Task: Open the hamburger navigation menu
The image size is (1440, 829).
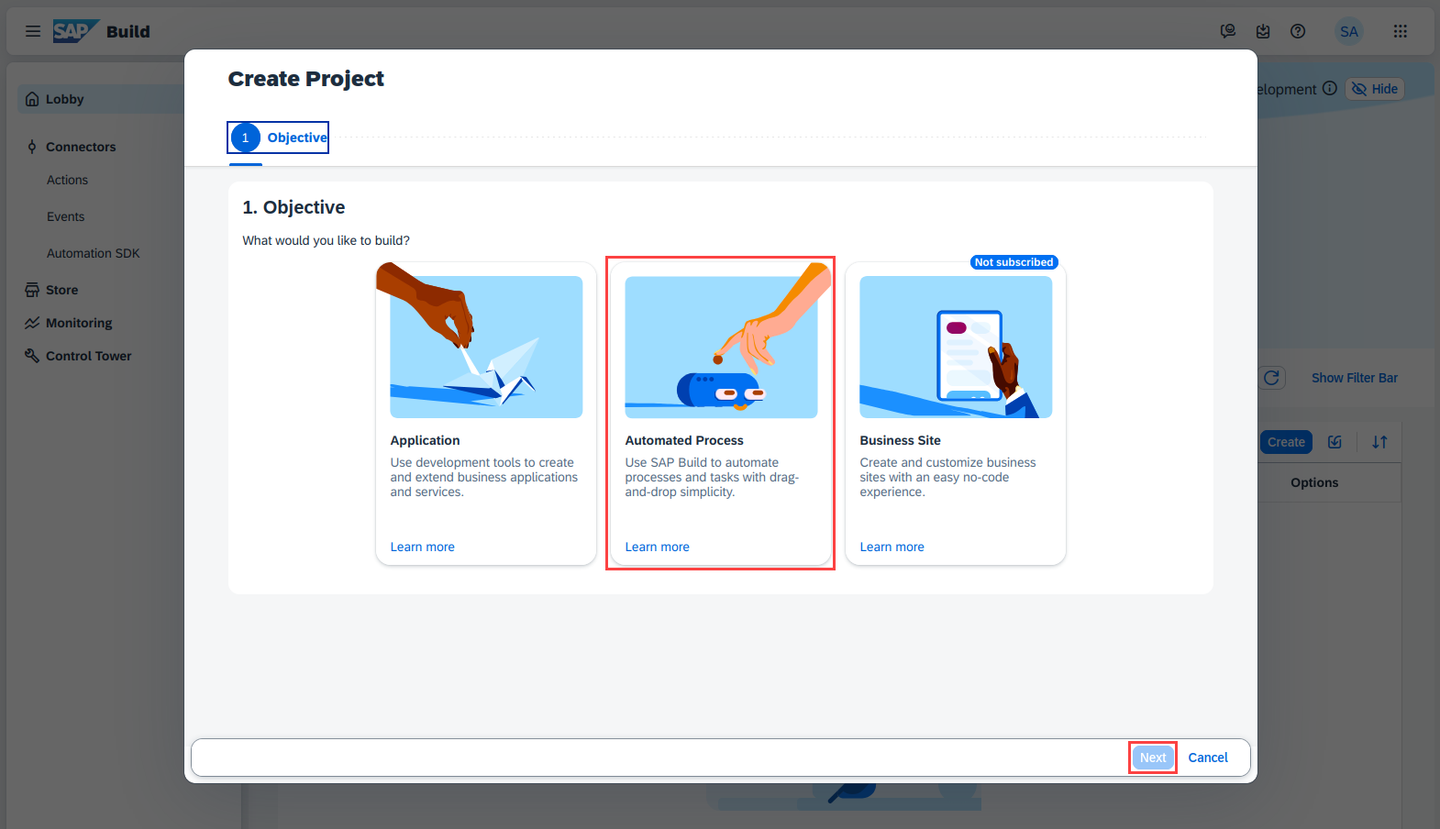Action: (33, 31)
